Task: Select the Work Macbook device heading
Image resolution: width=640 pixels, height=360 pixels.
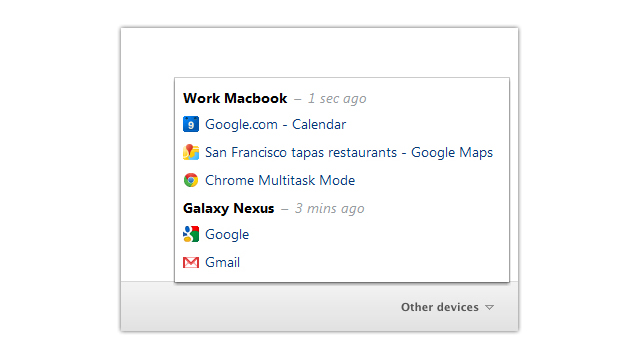Action: tap(235, 98)
